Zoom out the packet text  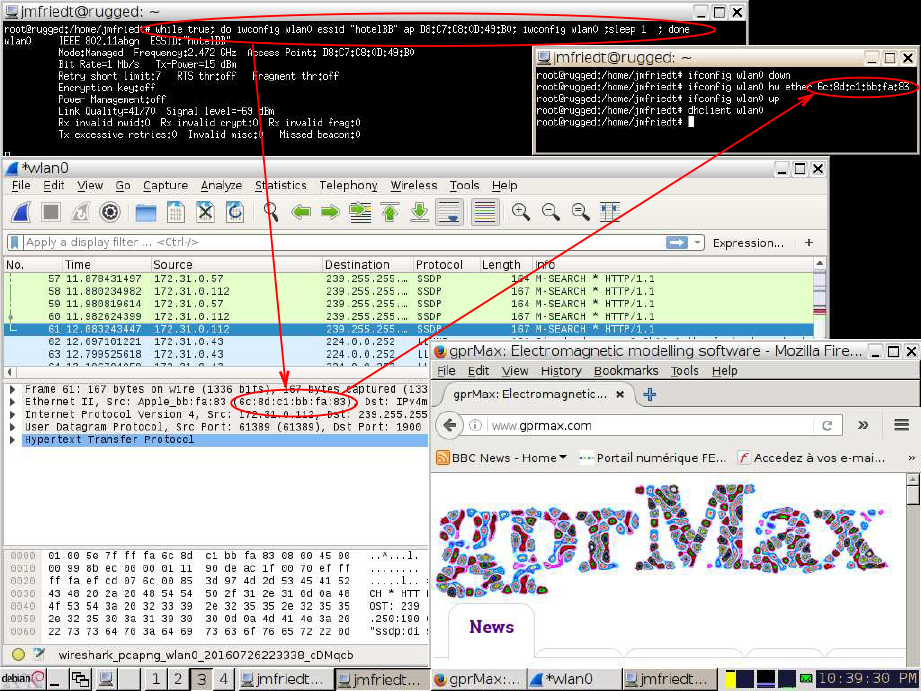click(x=551, y=212)
